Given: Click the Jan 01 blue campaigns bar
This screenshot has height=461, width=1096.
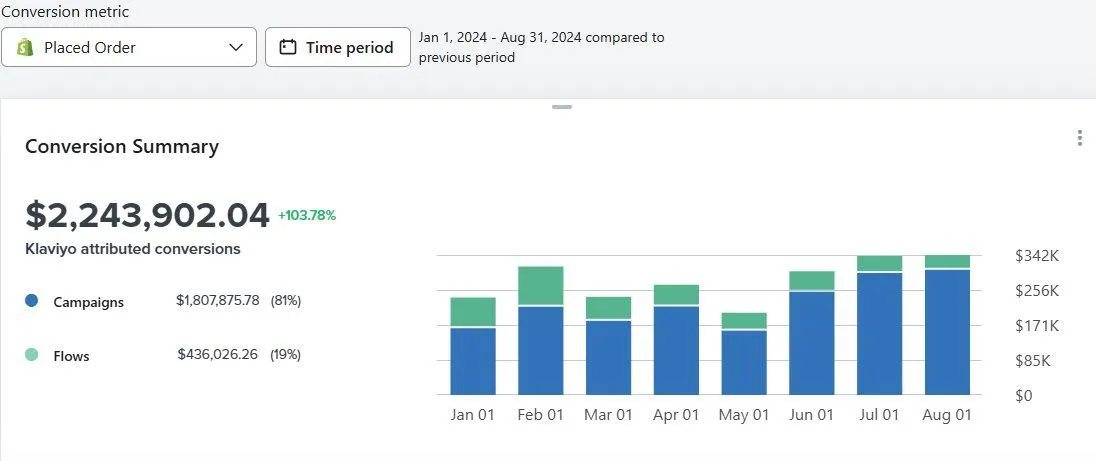Looking at the screenshot, I should pyautogui.click(x=473, y=361).
